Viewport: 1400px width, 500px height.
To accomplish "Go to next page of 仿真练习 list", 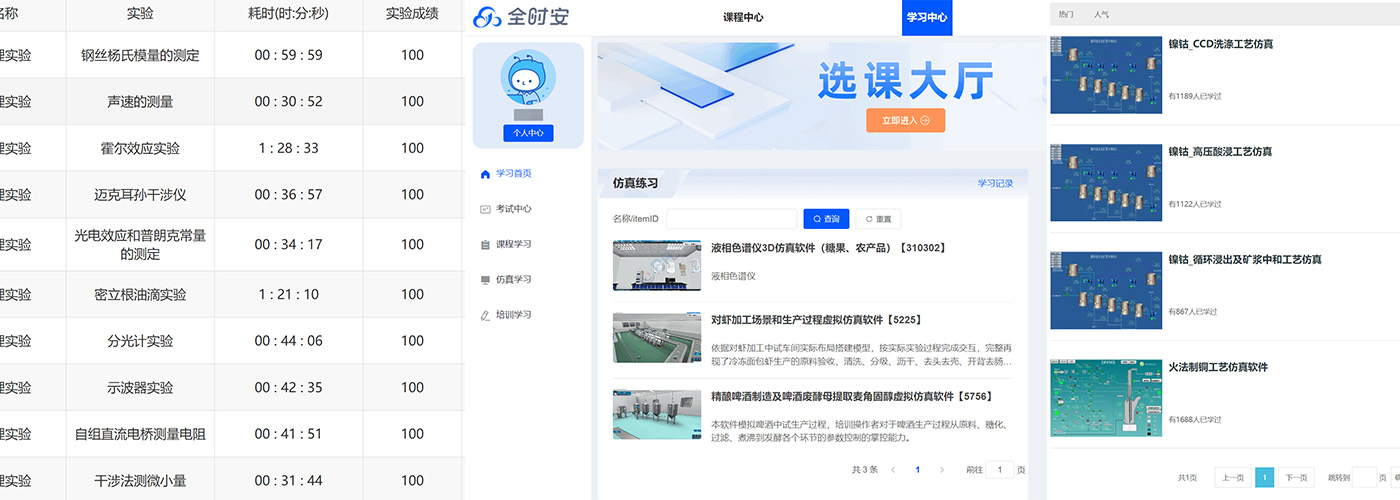I will [x=944, y=469].
